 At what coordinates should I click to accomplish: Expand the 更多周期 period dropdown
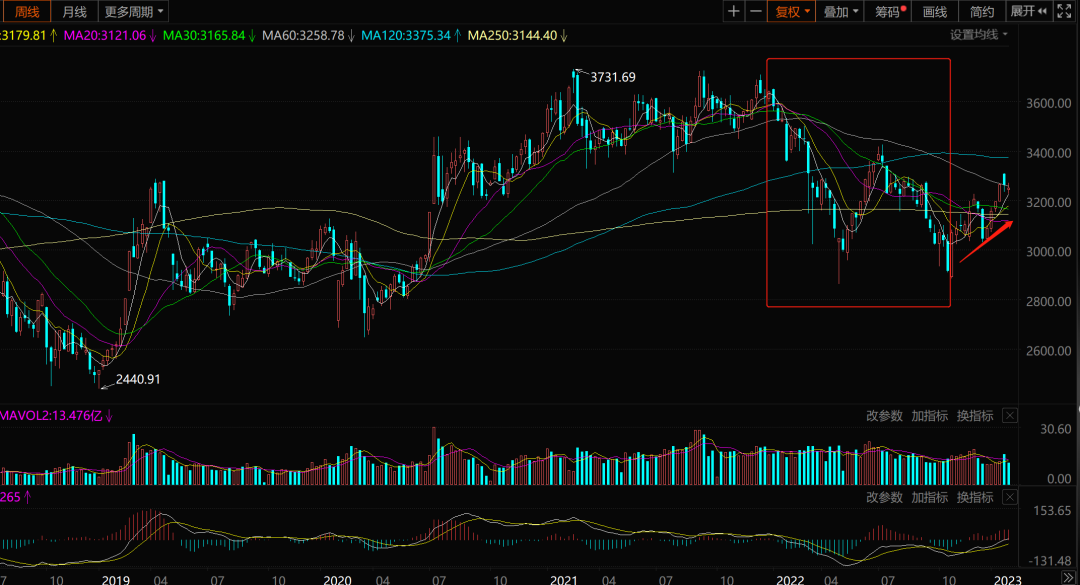[x=134, y=11]
